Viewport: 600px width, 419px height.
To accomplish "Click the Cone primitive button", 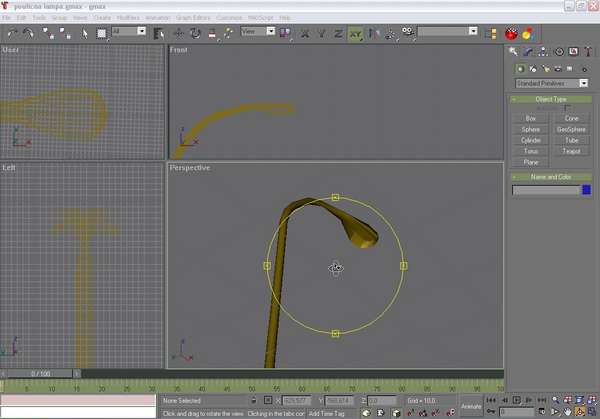I will (x=571, y=118).
